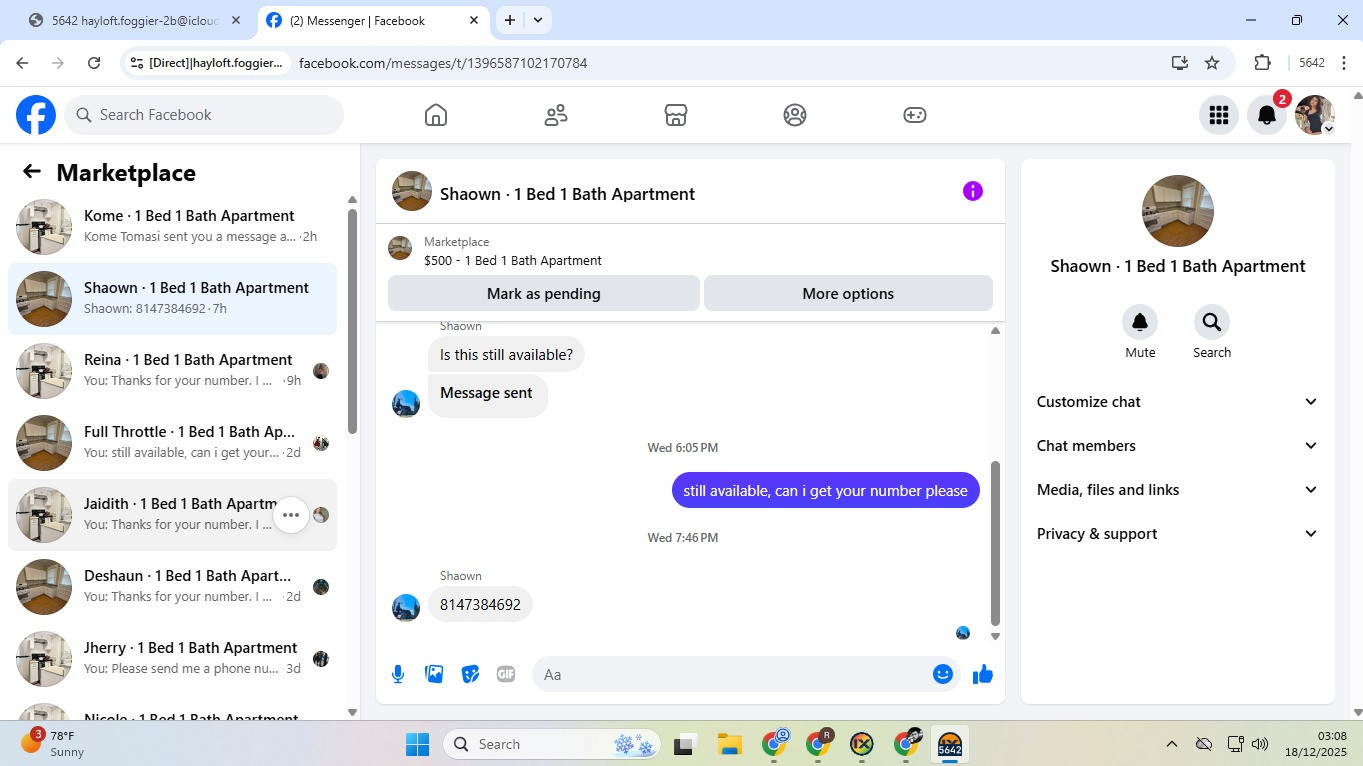1363x766 pixels.
Task: Open the weather widget showing 78°F Sunny
Action: pos(54,744)
